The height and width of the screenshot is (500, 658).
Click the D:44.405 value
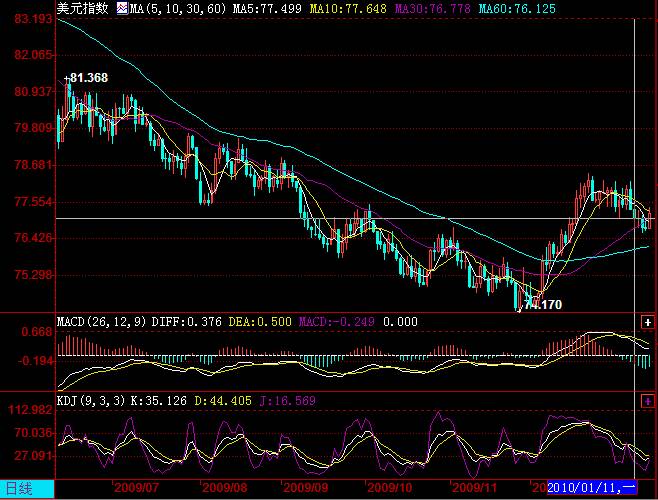pyautogui.click(x=223, y=401)
